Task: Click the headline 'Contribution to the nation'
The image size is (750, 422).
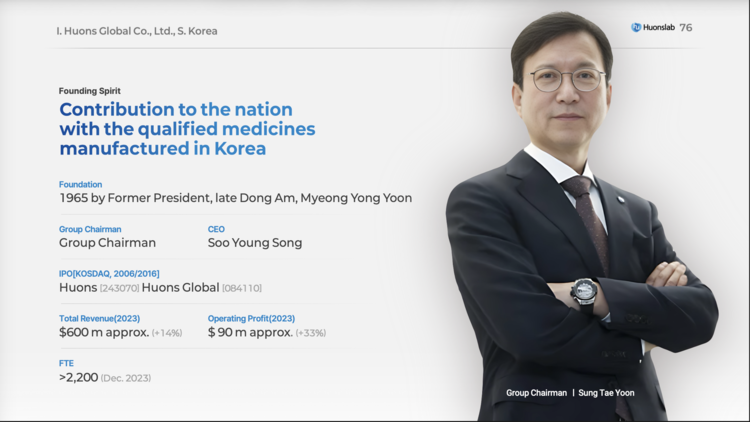Action: pyautogui.click(x=176, y=110)
